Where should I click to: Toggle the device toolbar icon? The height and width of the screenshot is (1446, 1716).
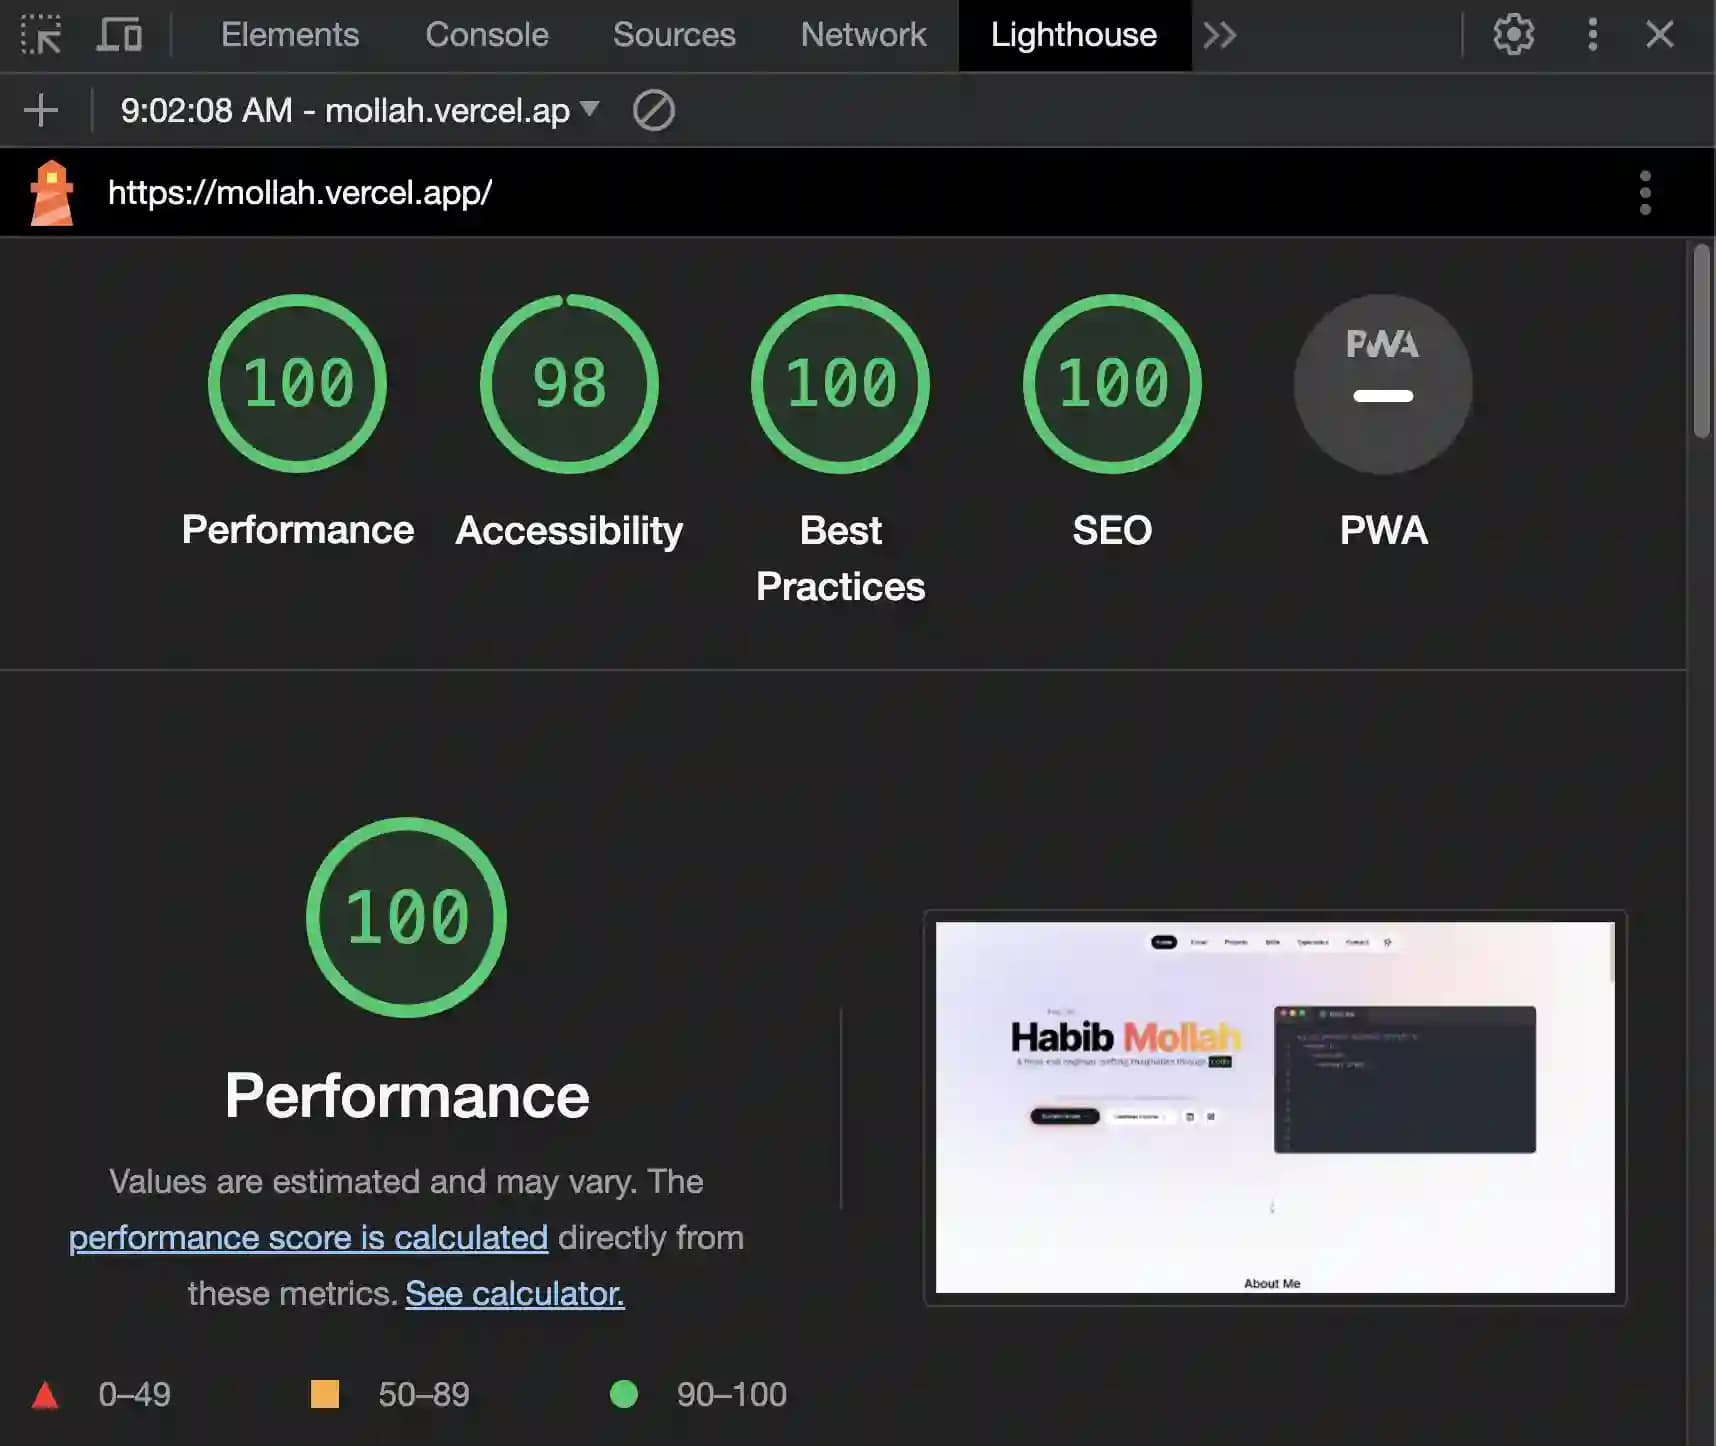tap(119, 34)
